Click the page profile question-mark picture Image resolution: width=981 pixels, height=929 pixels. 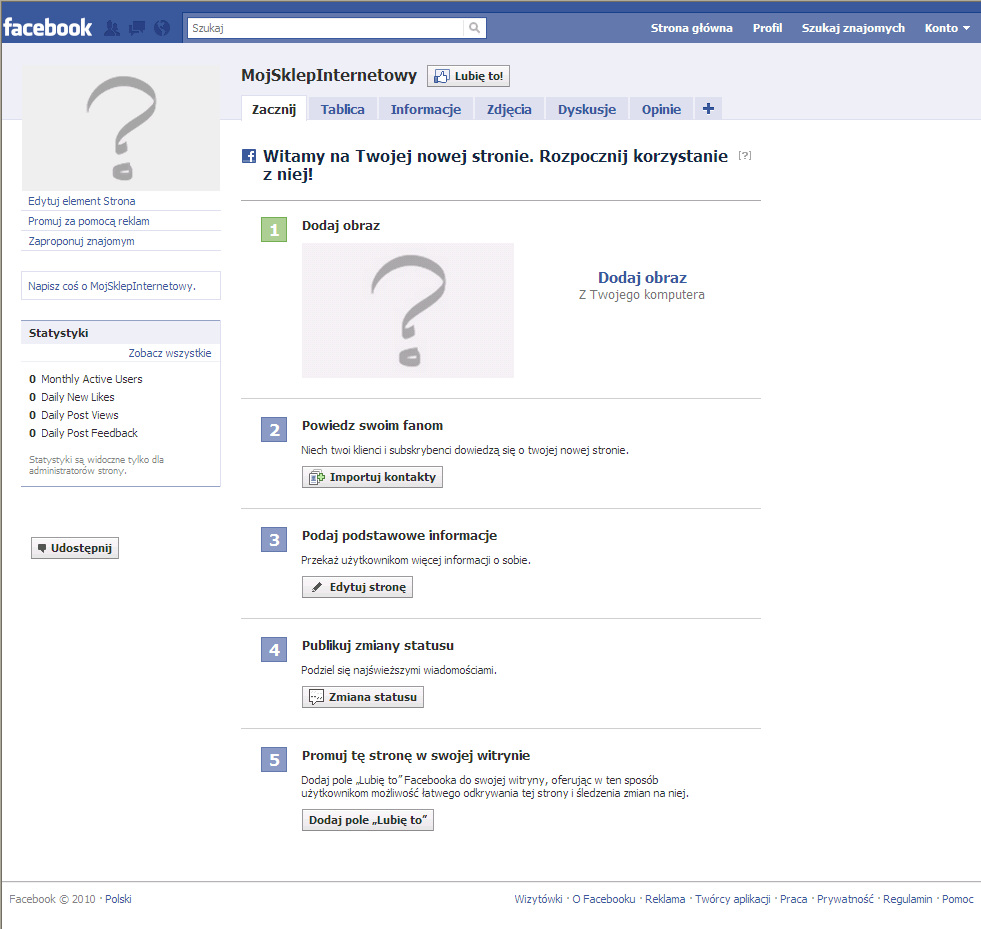pyautogui.click(x=121, y=128)
